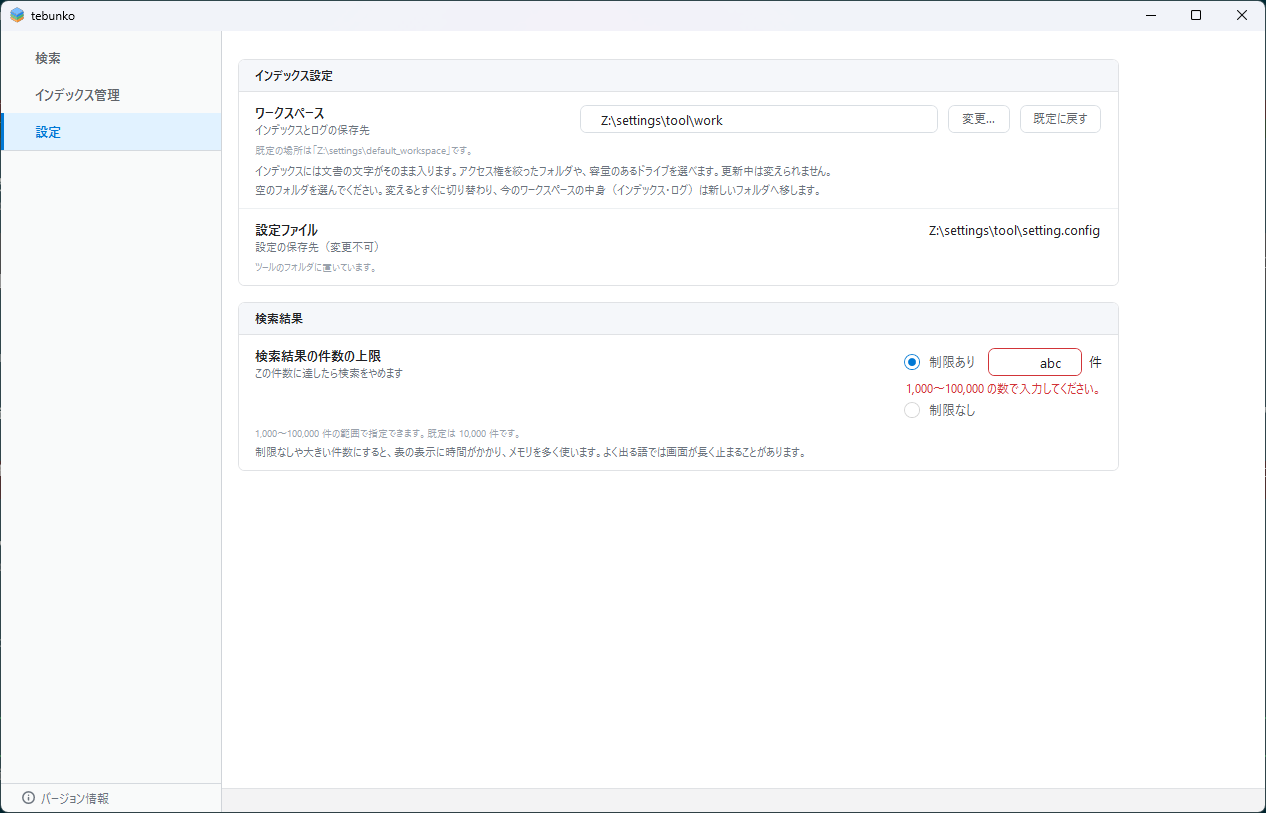The width and height of the screenshot is (1266, 813).
Task: Click the 既定に戻す button
Action: click(1060, 119)
